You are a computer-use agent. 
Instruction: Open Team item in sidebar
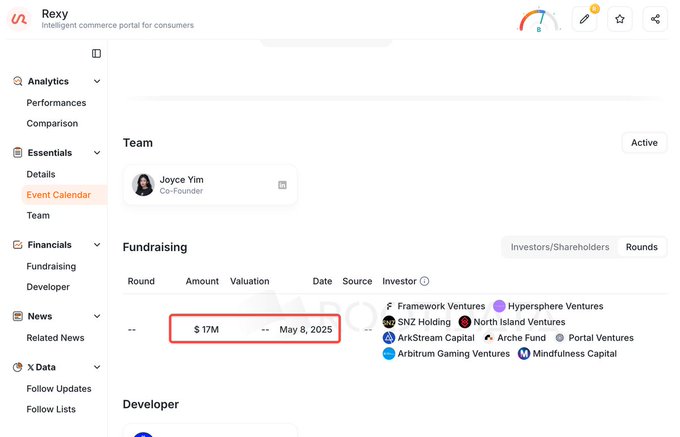38,215
